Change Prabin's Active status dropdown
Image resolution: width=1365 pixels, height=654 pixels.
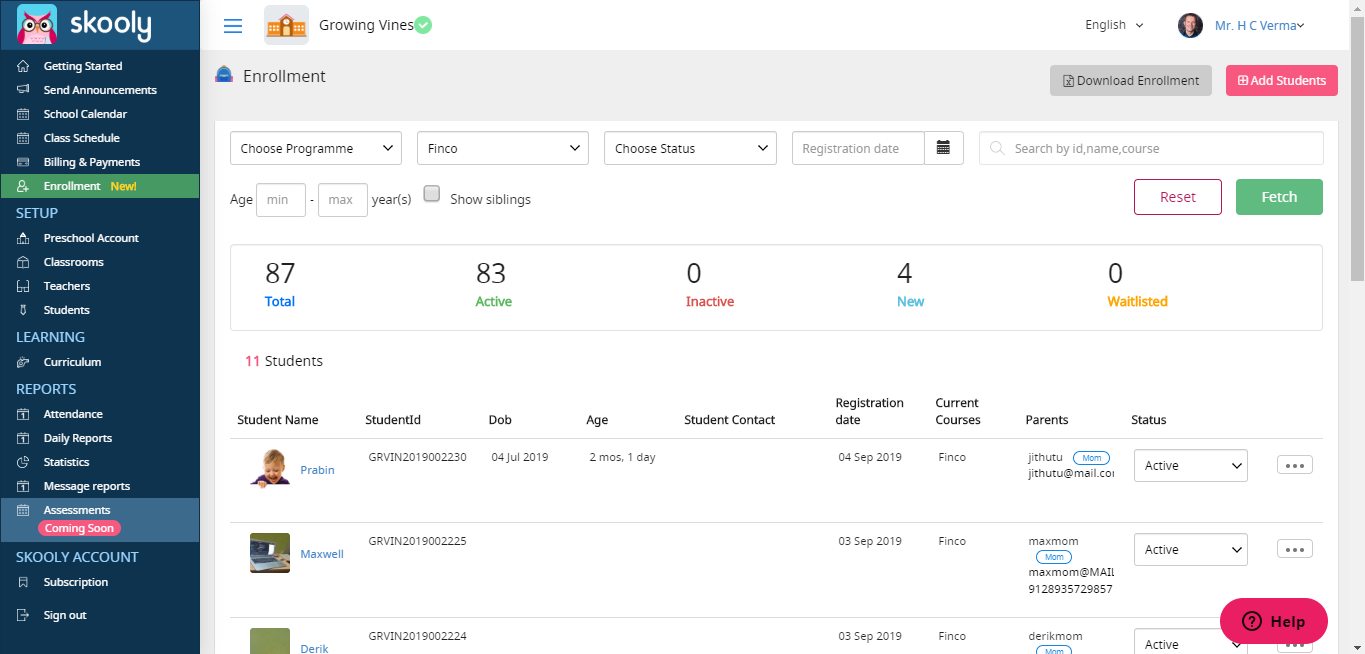click(x=1190, y=465)
